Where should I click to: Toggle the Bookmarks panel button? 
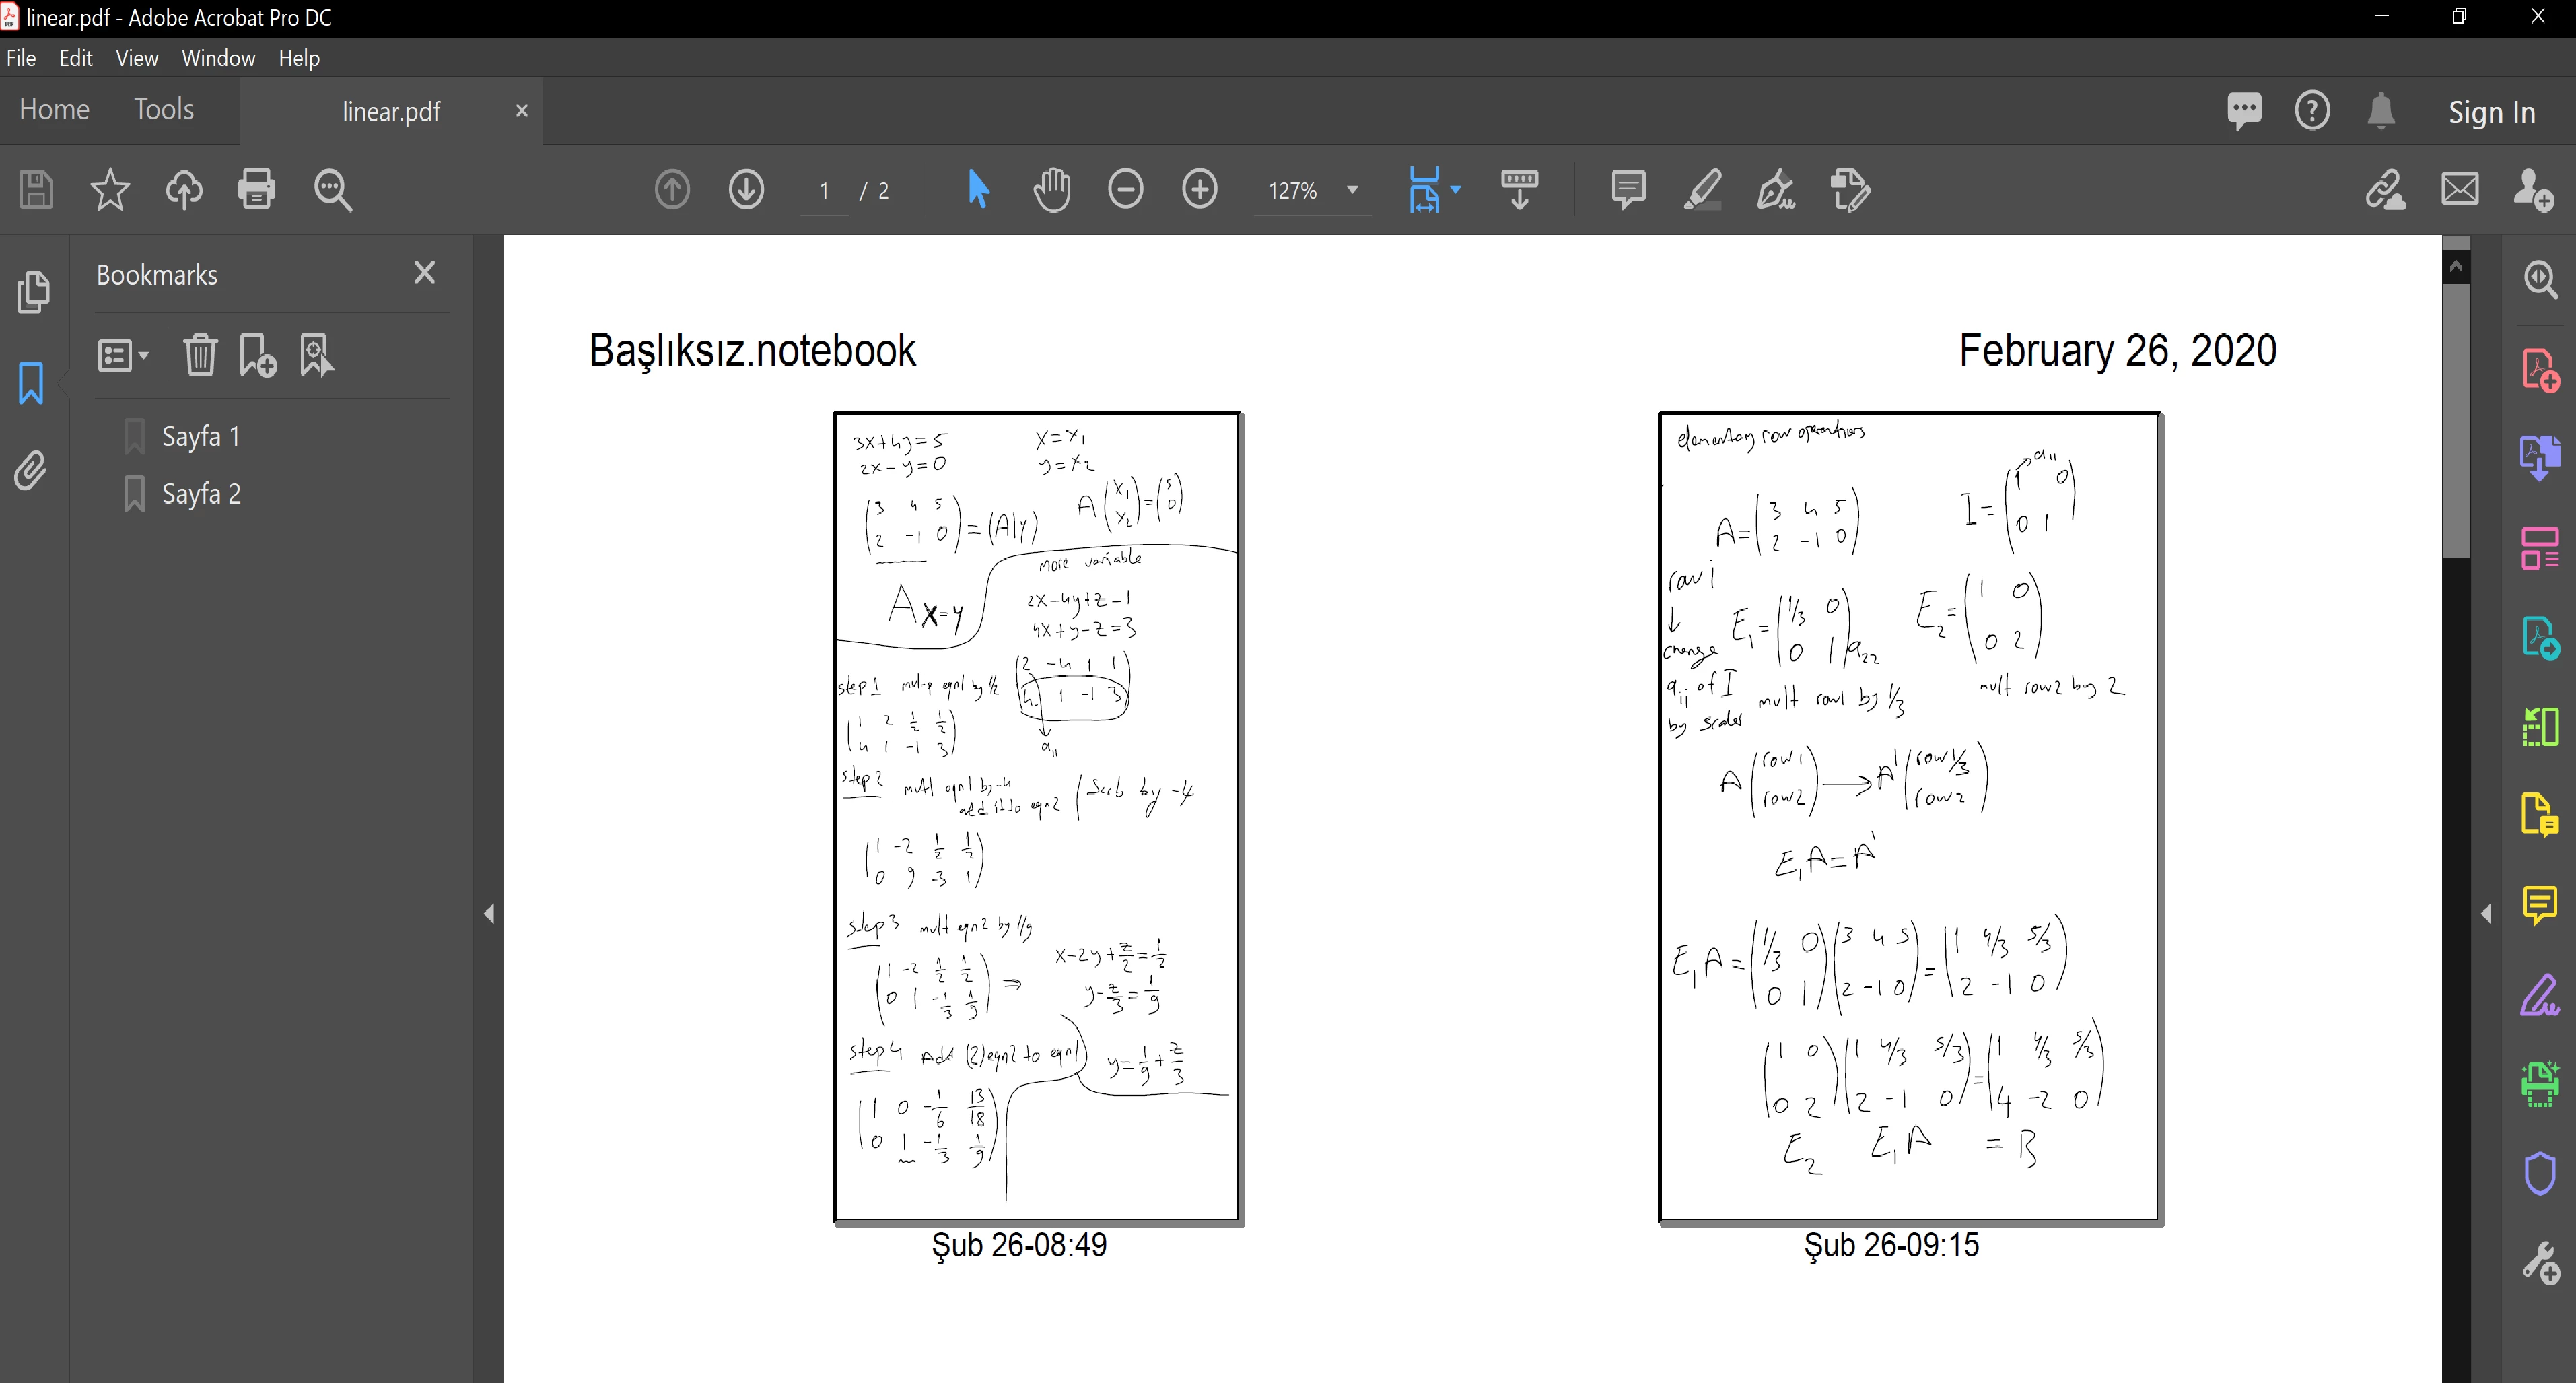(x=31, y=382)
